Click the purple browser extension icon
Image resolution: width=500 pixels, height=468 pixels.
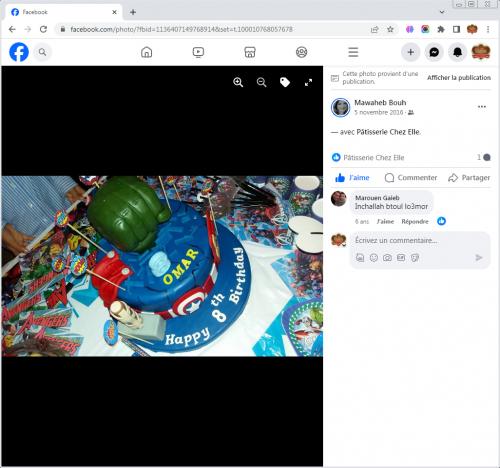click(409, 29)
